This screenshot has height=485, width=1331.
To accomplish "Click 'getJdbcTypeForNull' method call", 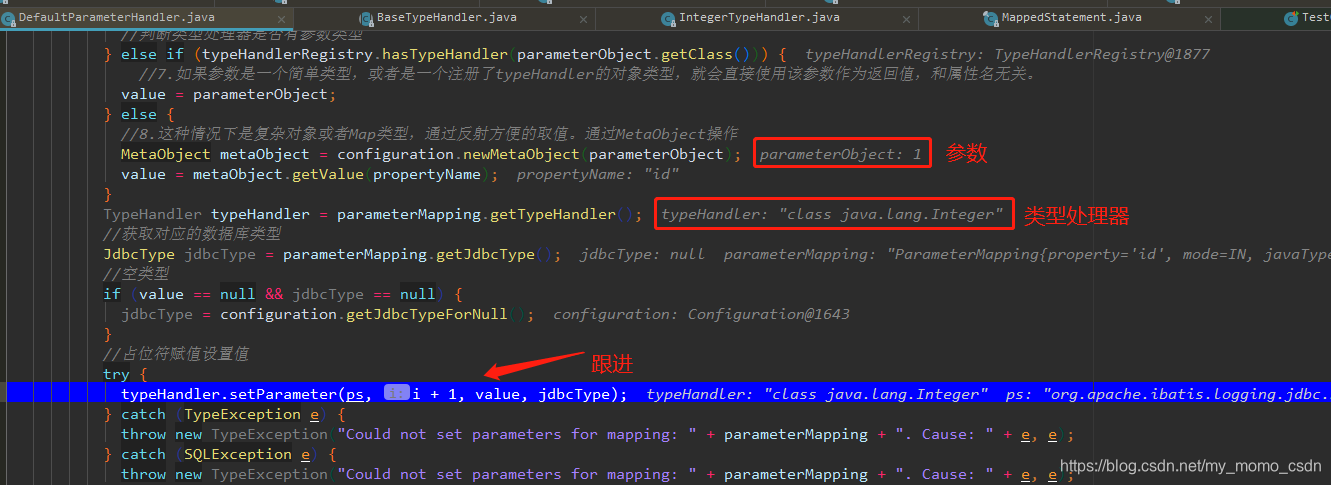I will click(x=429, y=314).
